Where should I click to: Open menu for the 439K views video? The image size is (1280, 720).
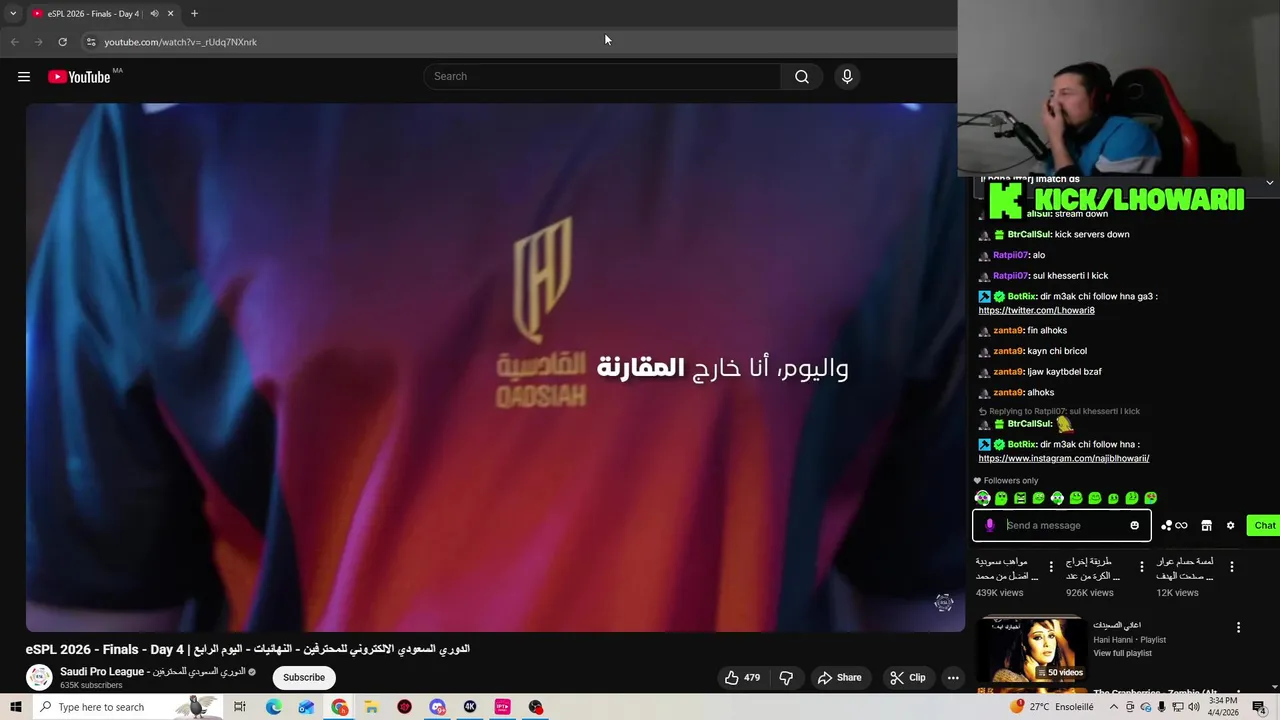pos(1050,566)
